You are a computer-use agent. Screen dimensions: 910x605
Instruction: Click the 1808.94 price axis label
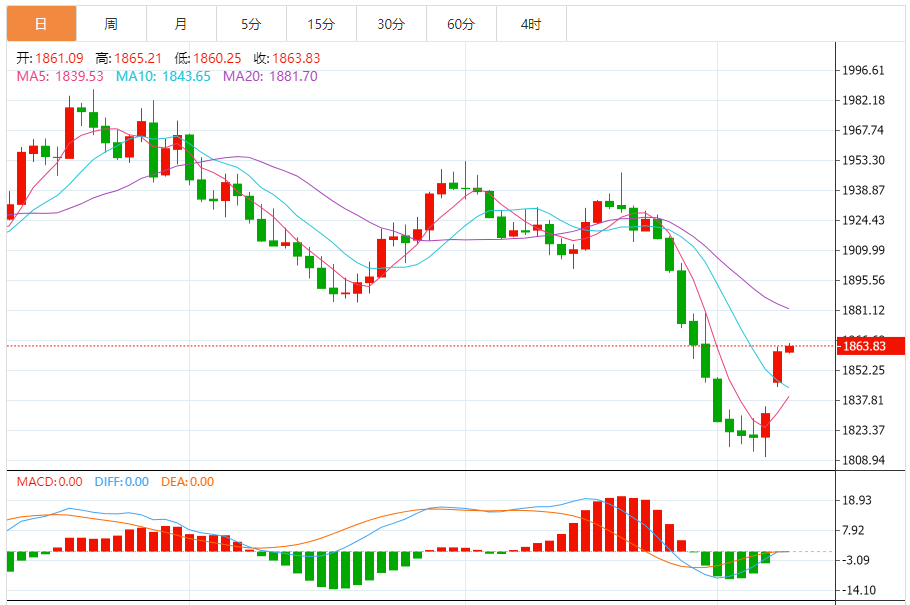point(864,460)
